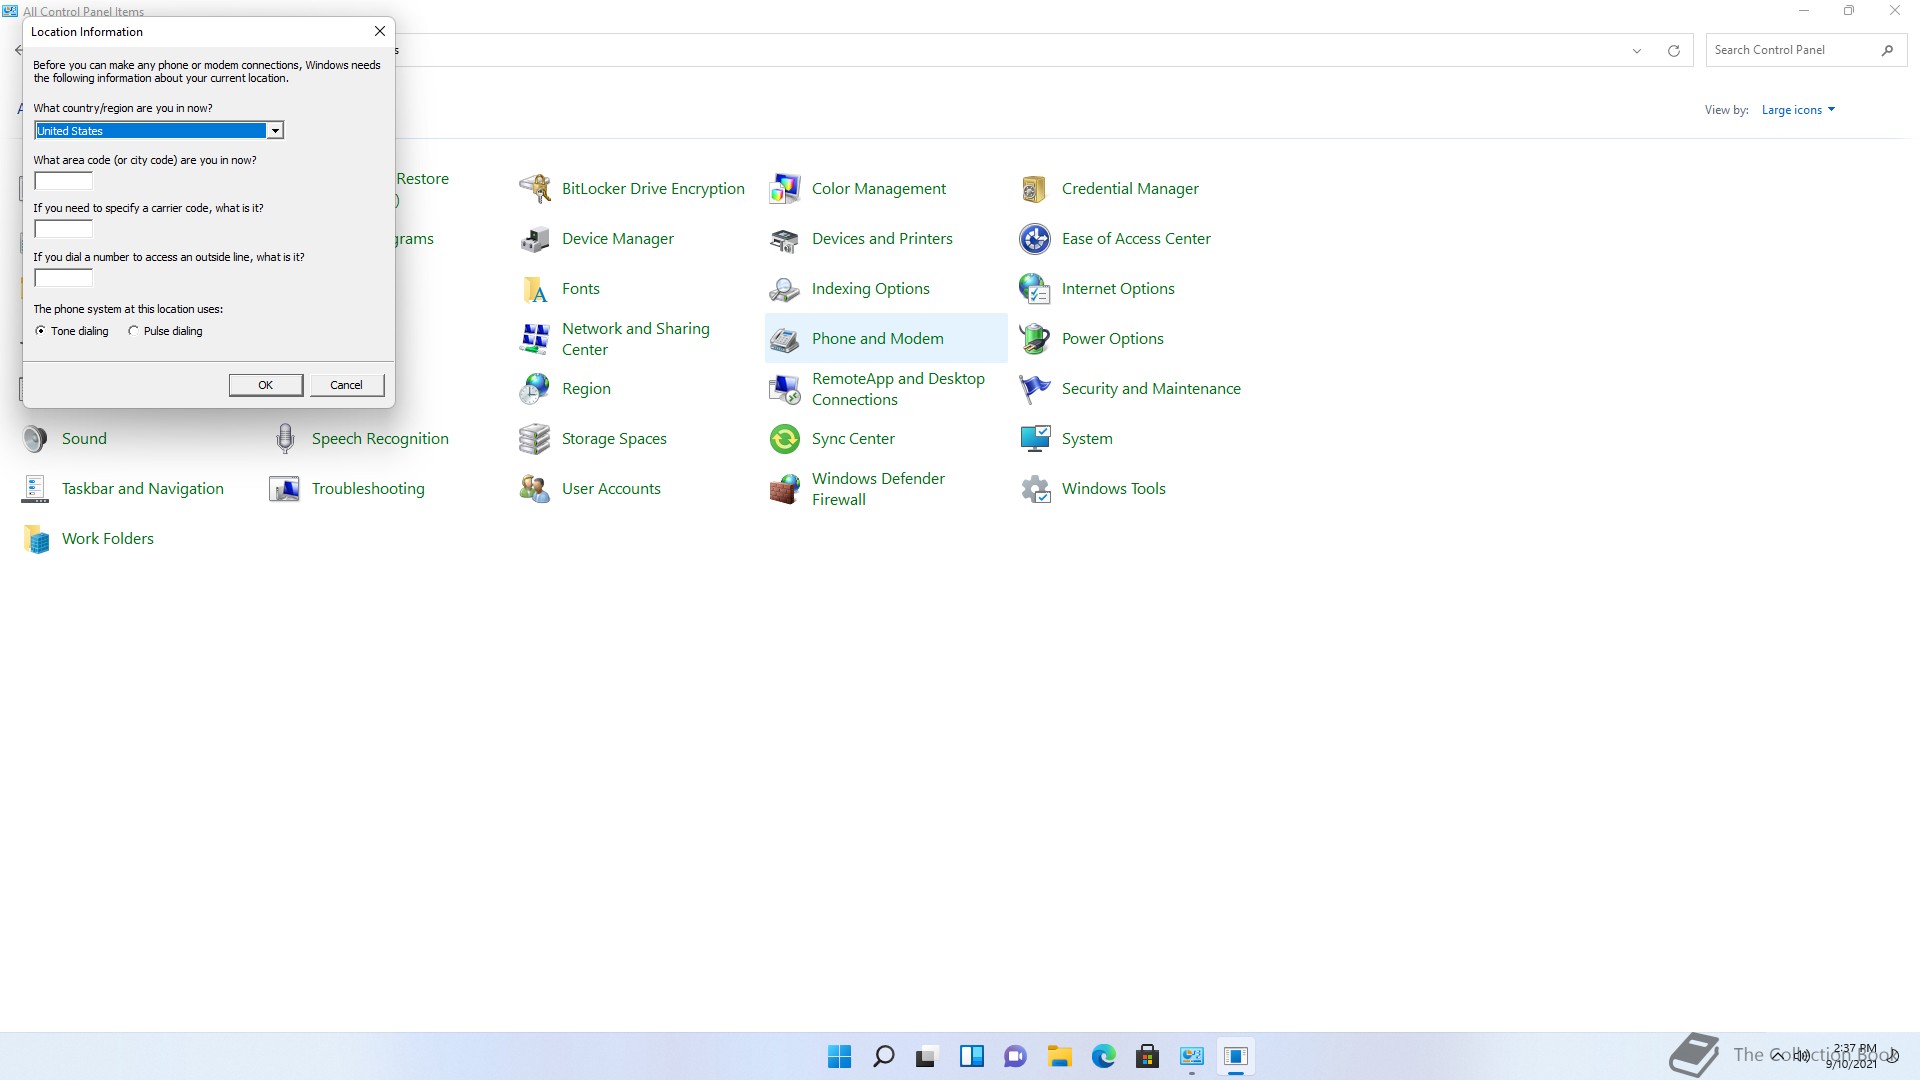Open Indexing Options icon

(x=785, y=288)
